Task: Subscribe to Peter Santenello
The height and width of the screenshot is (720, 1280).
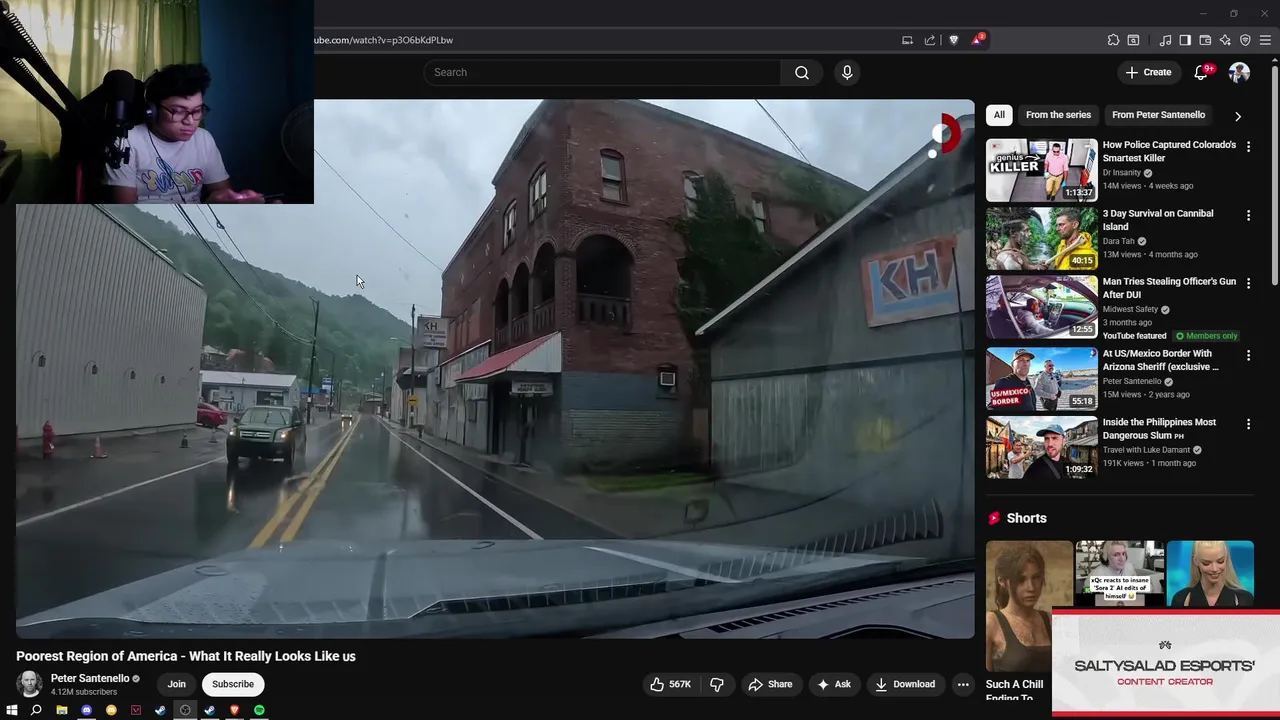Action: pyautogui.click(x=233, y=684)
